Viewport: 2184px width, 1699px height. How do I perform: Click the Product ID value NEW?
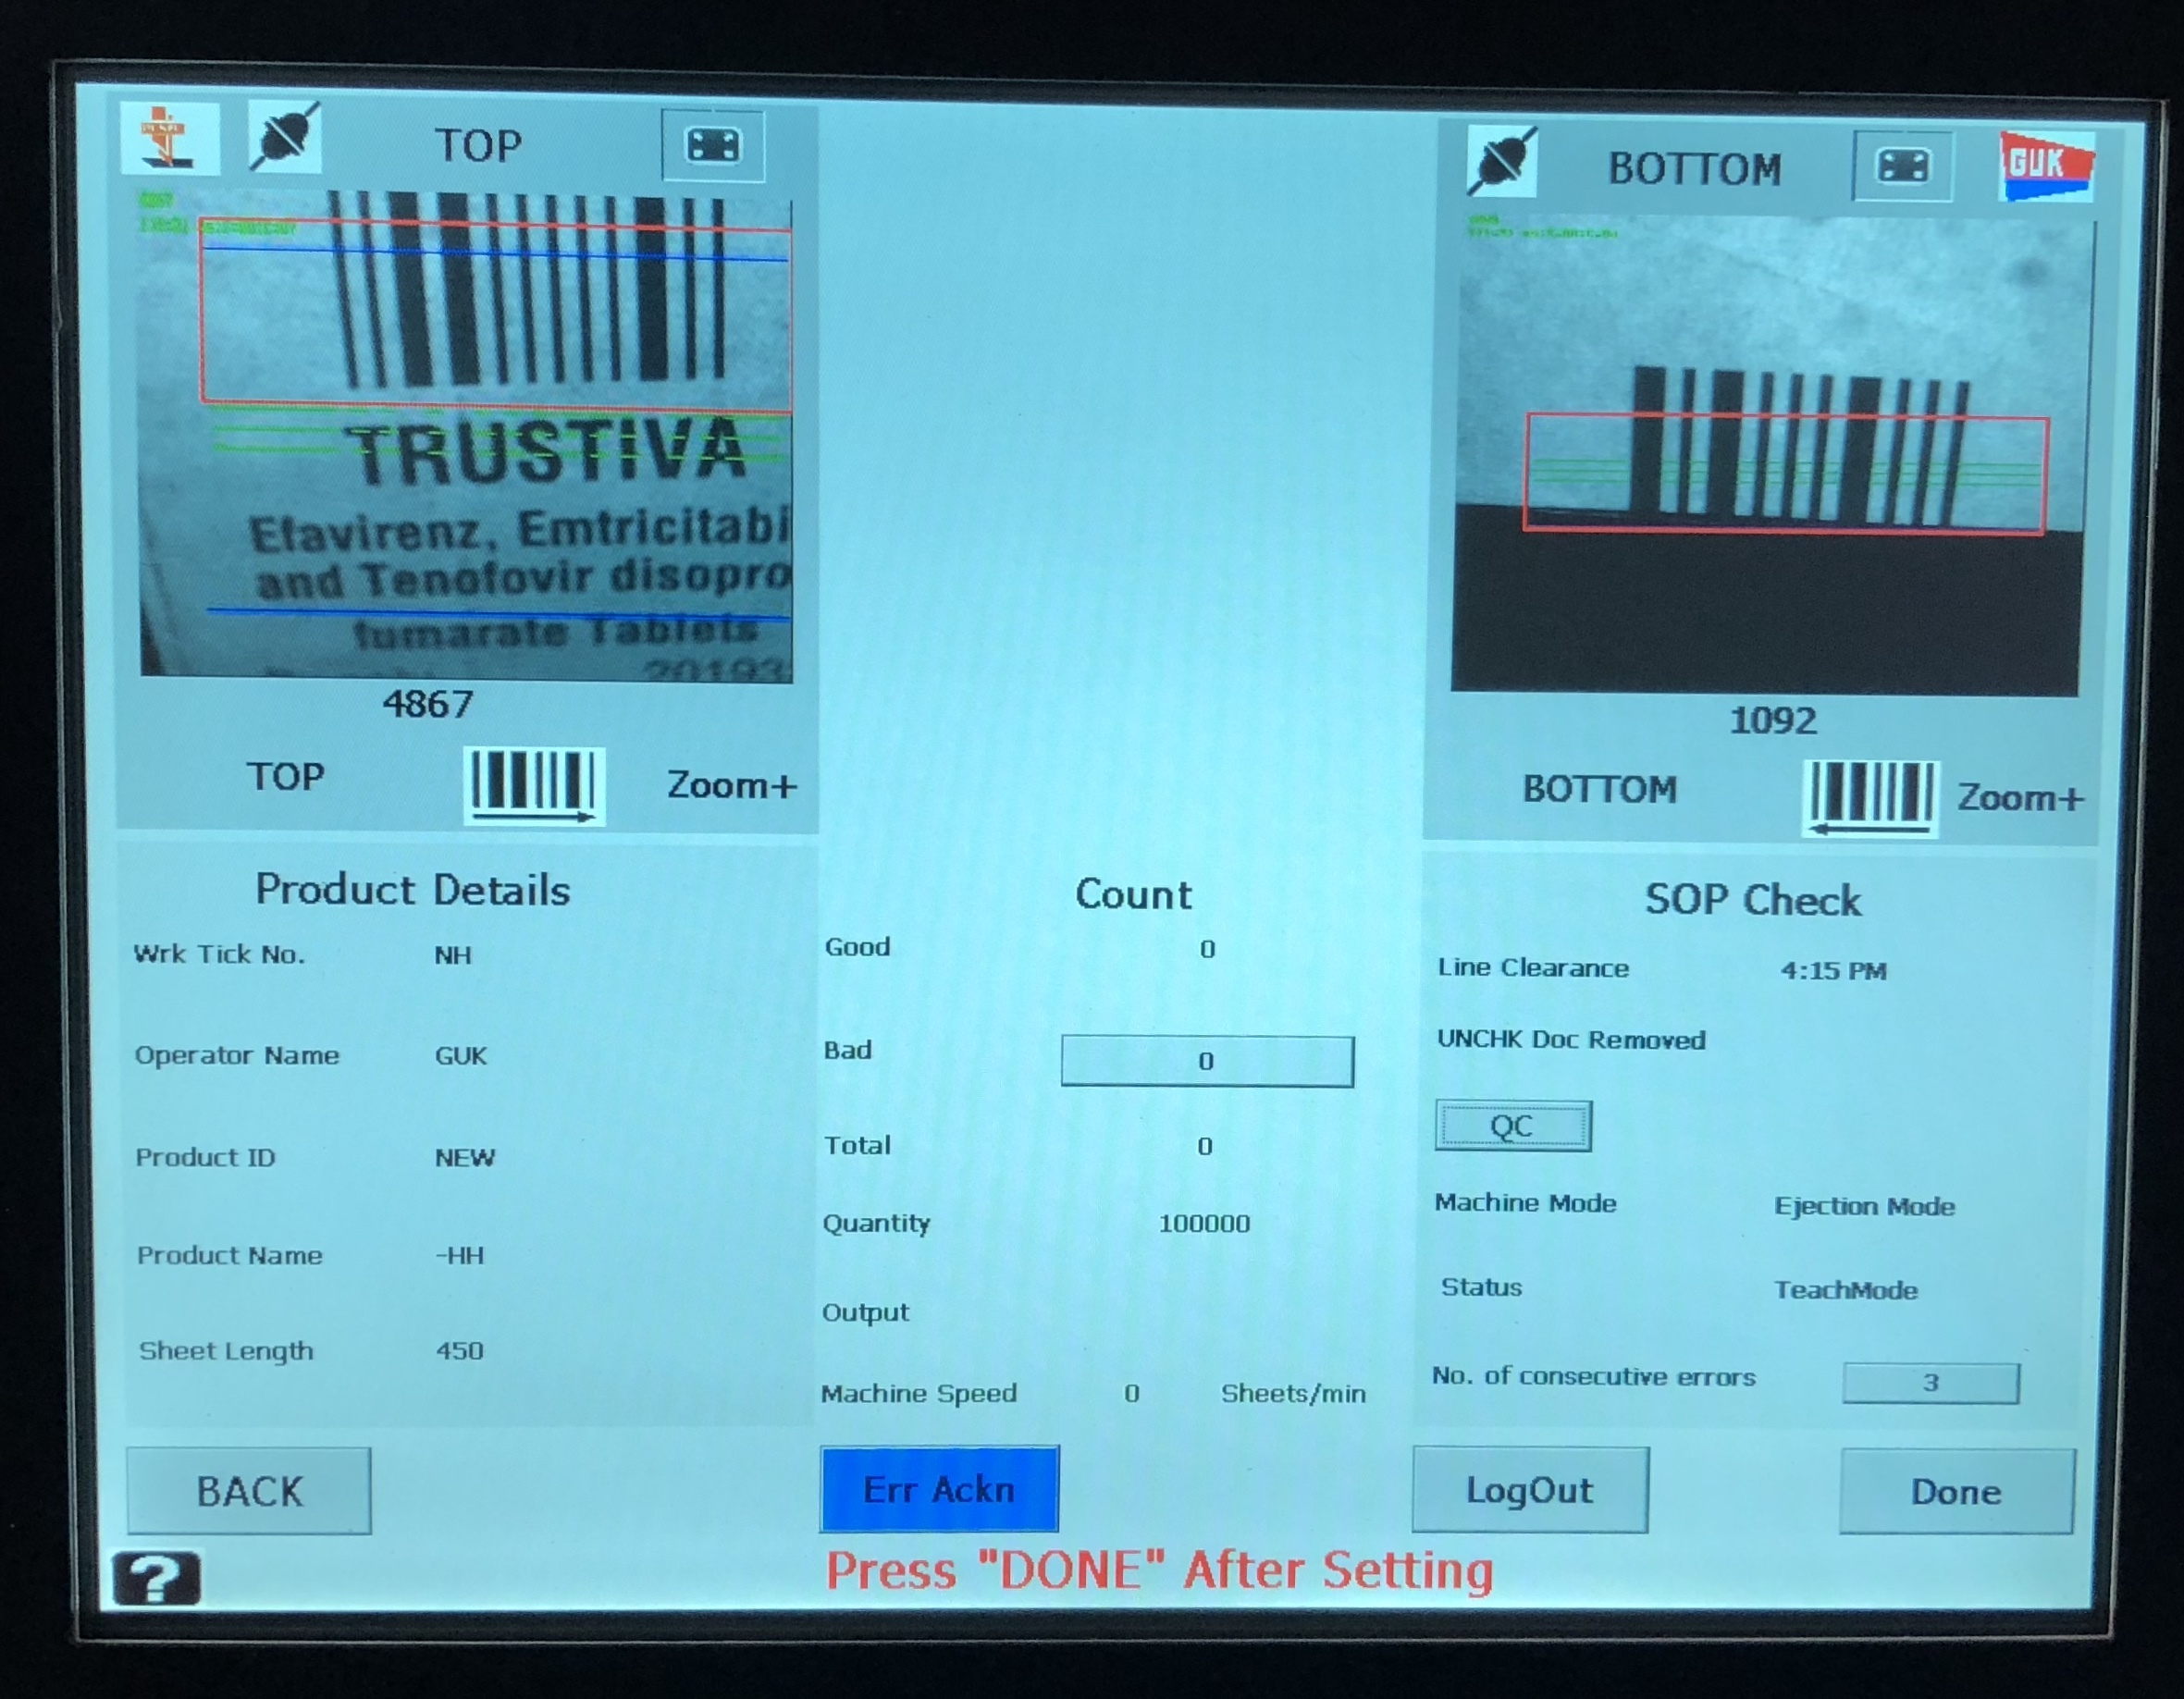click(465, 1158)
